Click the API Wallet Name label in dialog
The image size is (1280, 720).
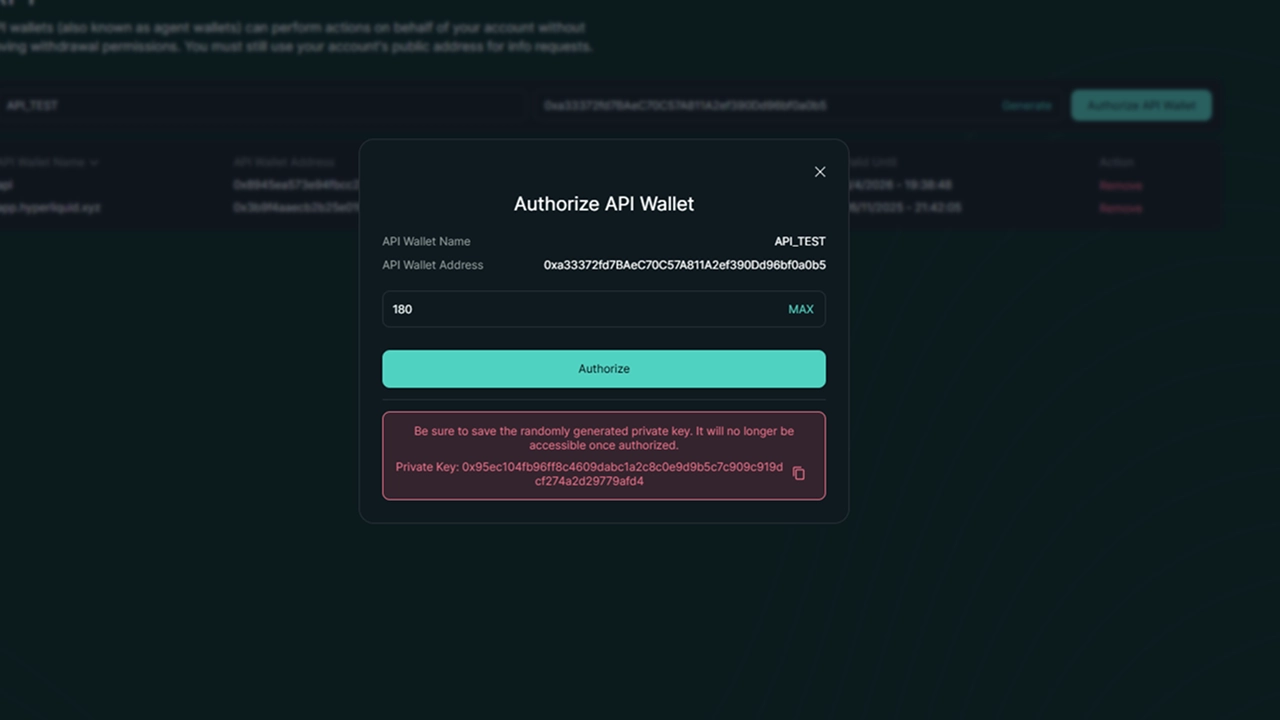coord(426,241)
